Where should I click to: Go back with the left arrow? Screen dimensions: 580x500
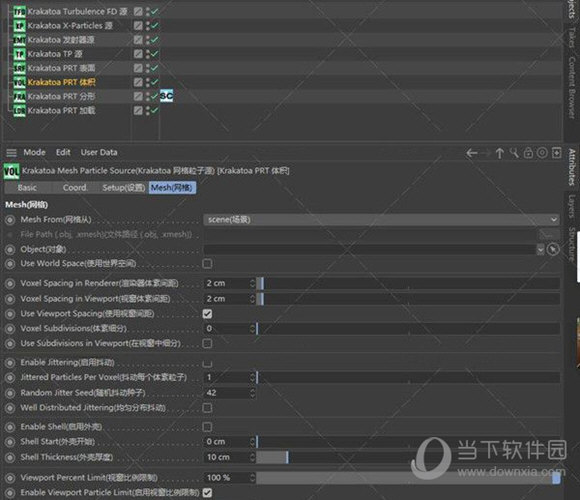point(472,153)
